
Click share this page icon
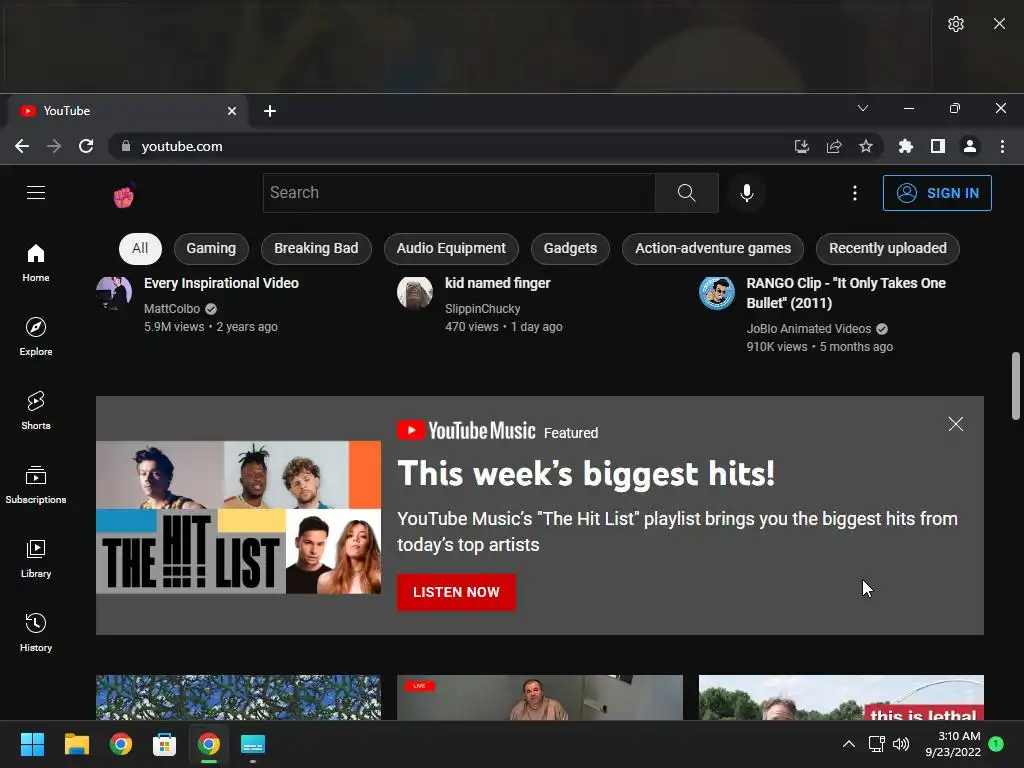click(x=834, y=146)
